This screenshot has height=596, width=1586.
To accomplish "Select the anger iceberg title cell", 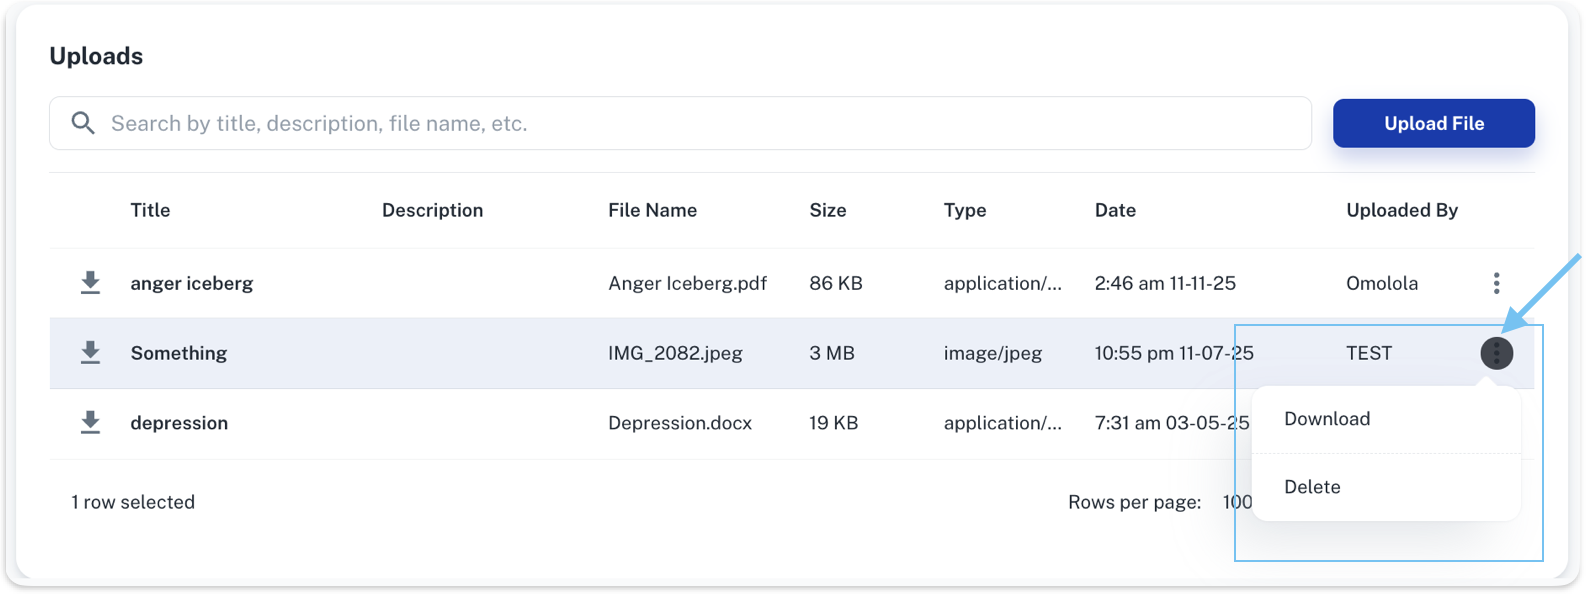I will coord(191,283).
